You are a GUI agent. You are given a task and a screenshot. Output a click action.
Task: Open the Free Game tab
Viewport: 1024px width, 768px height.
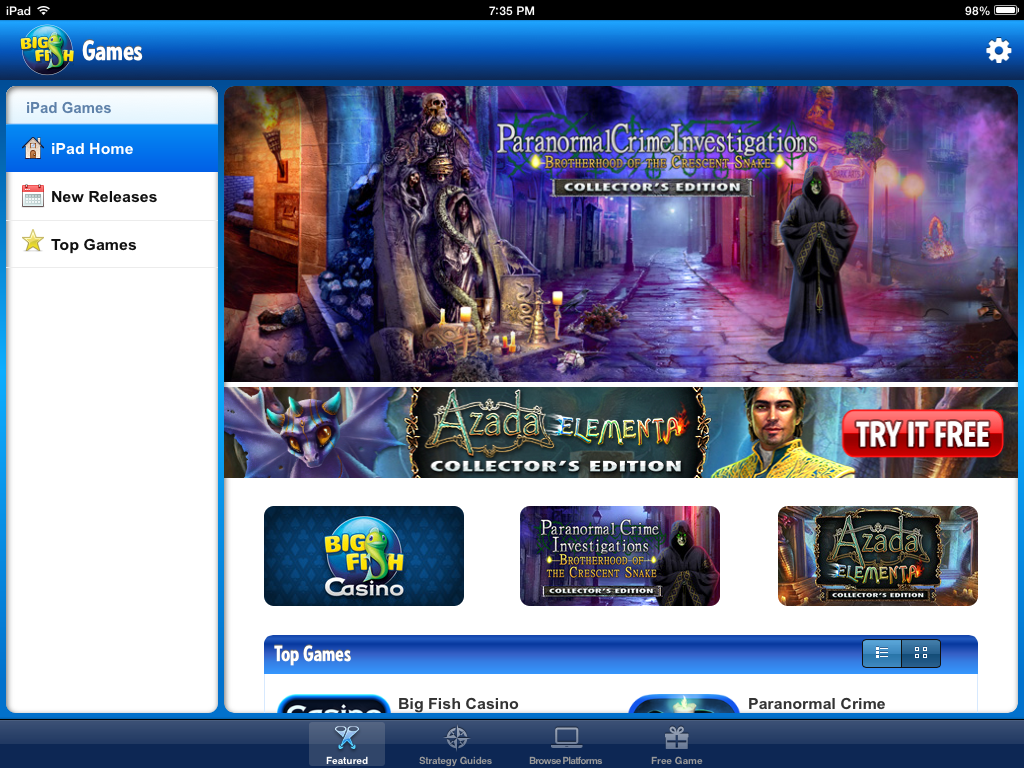coord(677,744)
